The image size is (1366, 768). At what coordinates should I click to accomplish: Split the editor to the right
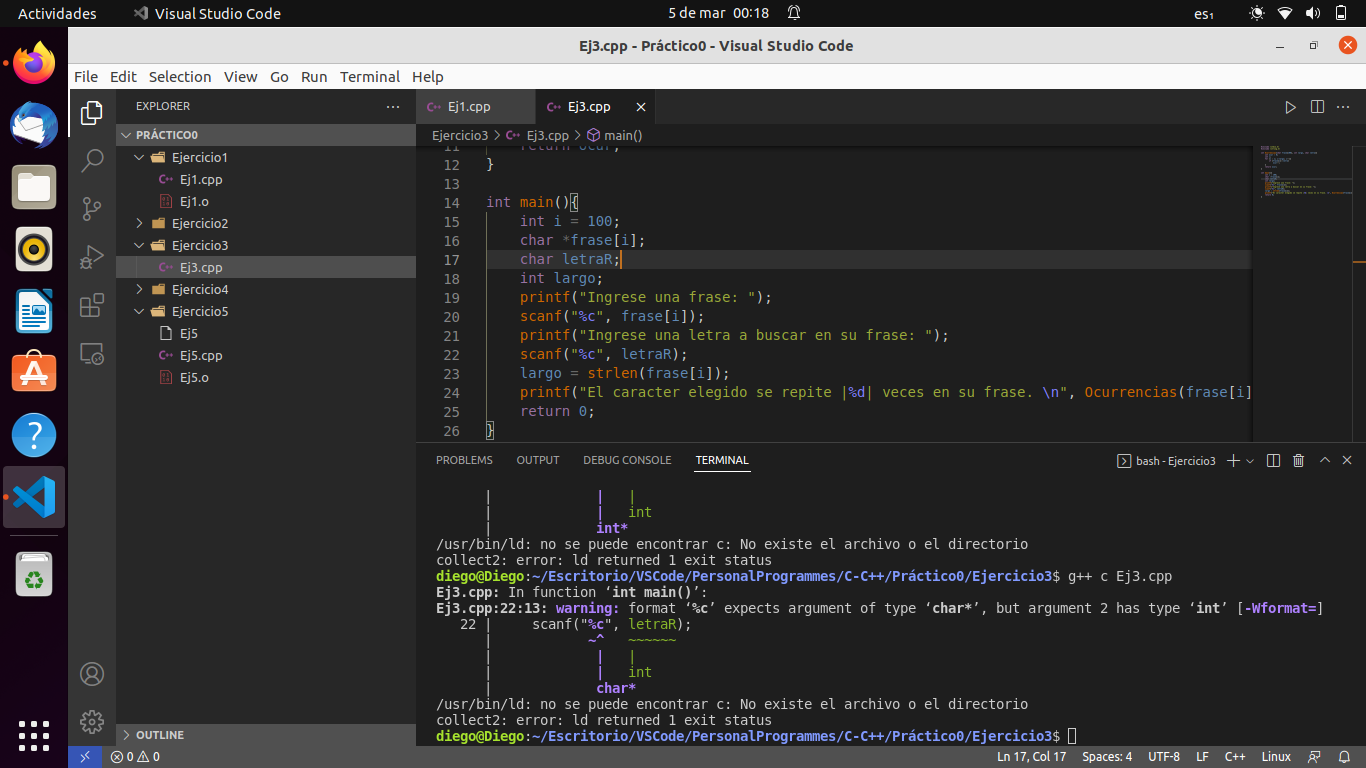click(x=1317, y=107)
